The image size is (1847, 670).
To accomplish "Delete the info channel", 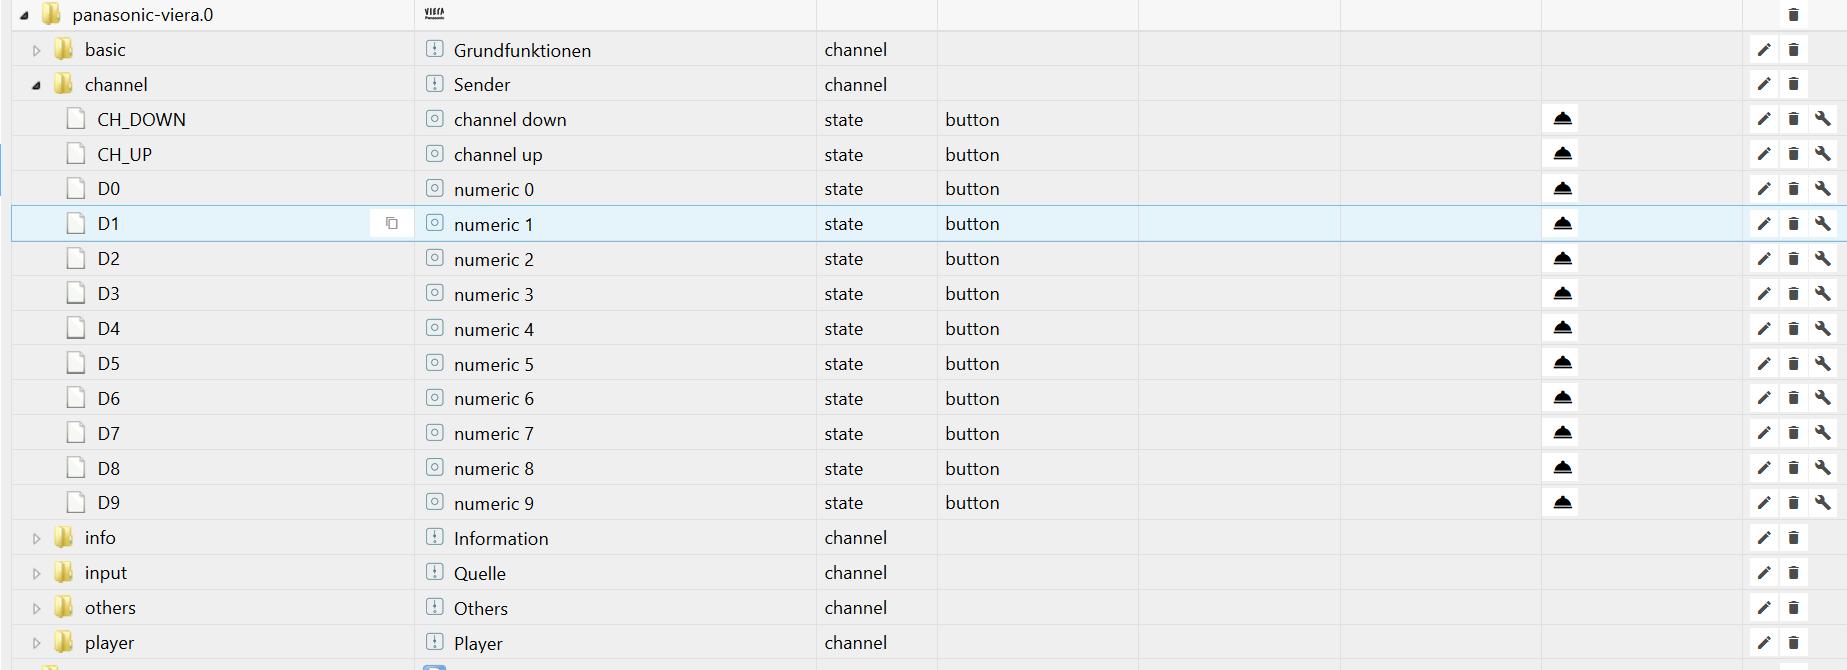I will point(1793,538).
